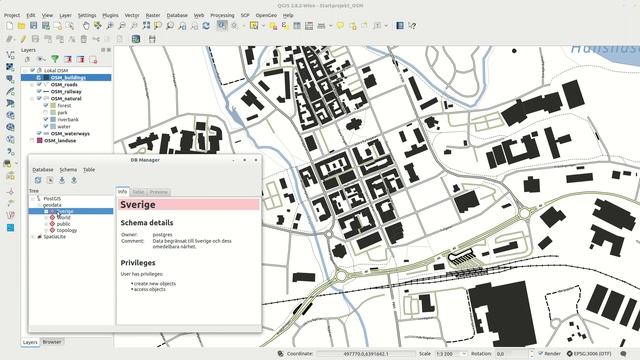Viewport: 640px width, 360px height.
Task: Click Add Group icon in Layers panel
Action: tap(27, 60)
